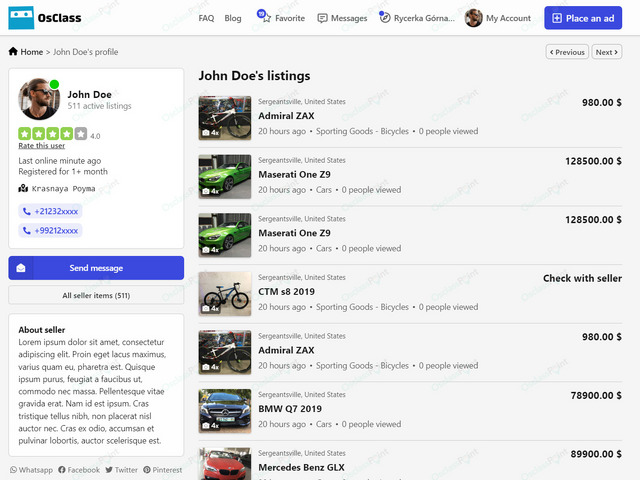Share profile on Twitter
640x480 pixels.
click(x=121, y=470)
